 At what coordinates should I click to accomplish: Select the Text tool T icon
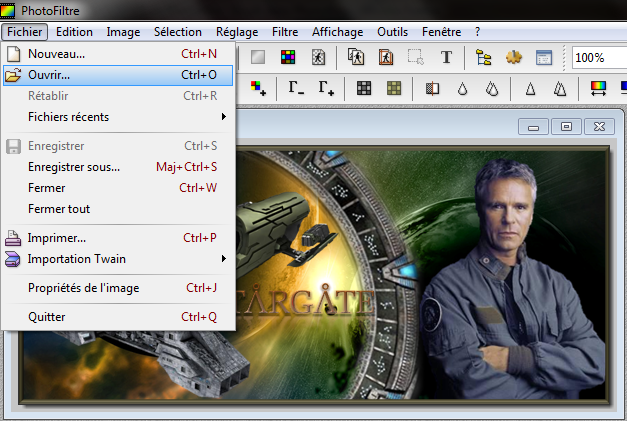click(446, 57)
